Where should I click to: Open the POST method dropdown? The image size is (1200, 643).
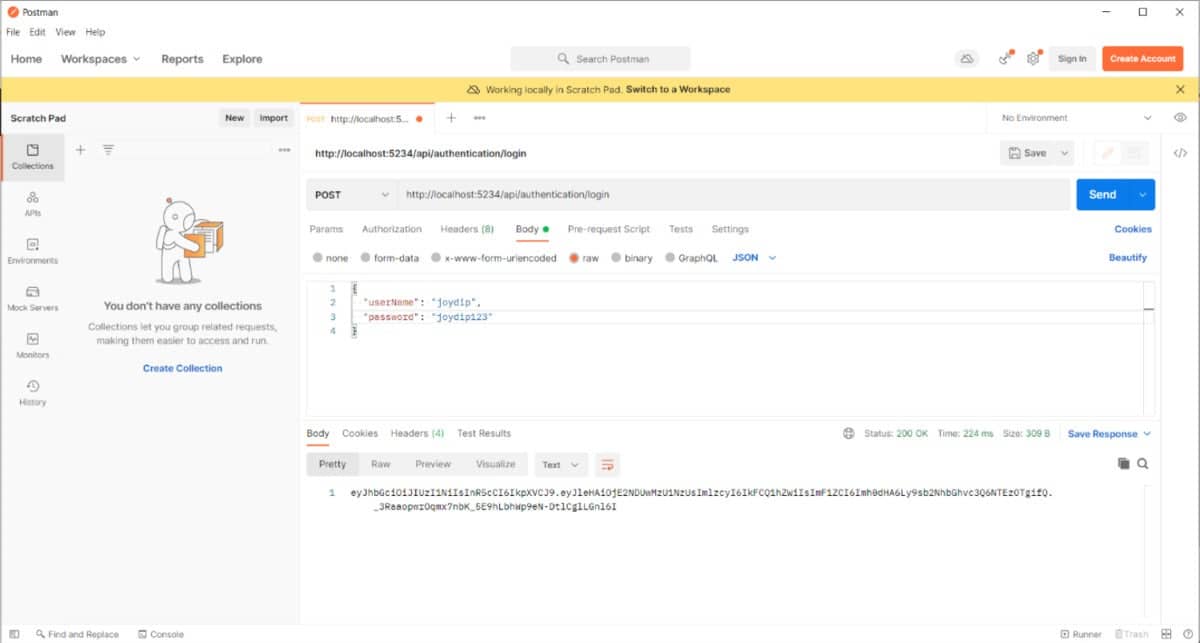[352, 195]
